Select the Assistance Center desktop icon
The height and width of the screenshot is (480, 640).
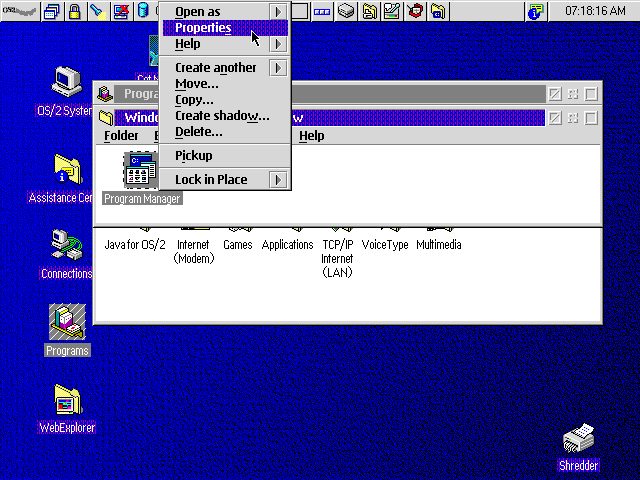pyautogui.click(x=68, y=170)
